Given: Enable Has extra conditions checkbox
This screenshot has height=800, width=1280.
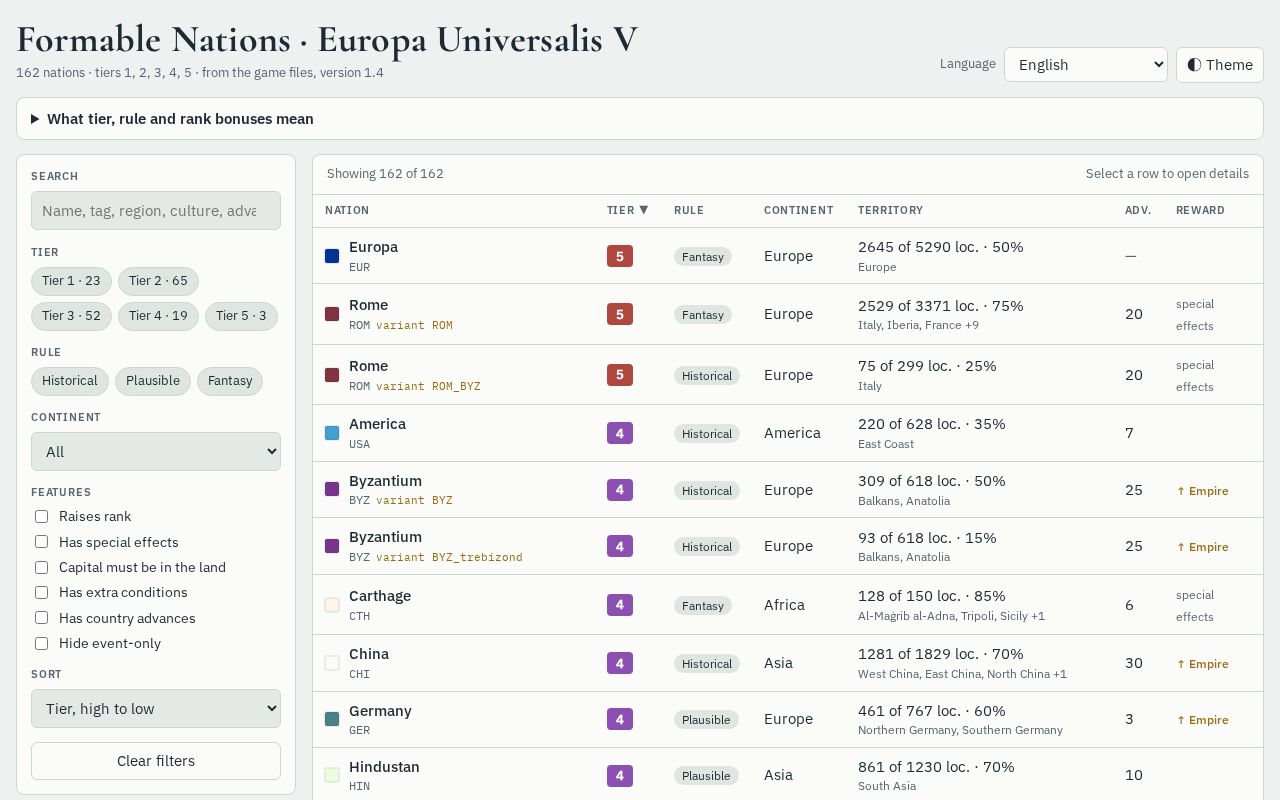Looking at the screenshot, I should click(x=42, y=592).
